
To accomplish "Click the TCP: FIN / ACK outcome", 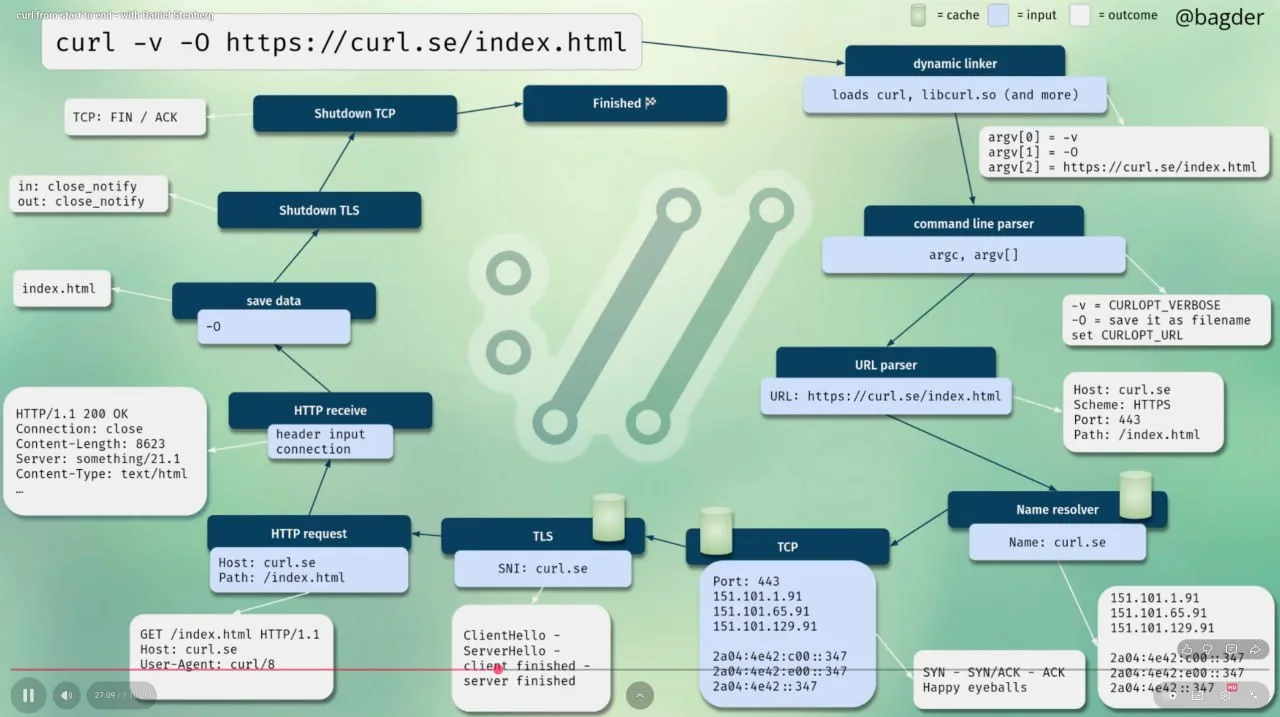I will pyautogui.click(x=135, y=117).
